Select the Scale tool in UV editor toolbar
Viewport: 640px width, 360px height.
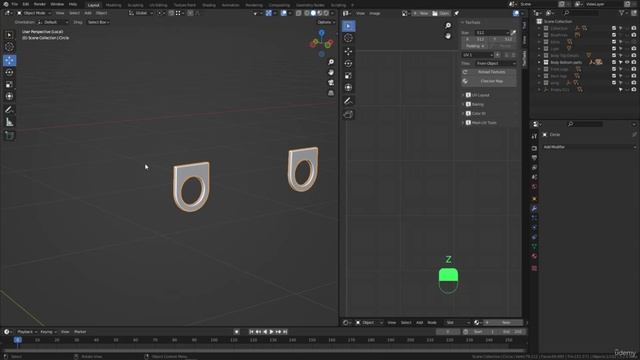pyautogui.click(x=348, y=76)
